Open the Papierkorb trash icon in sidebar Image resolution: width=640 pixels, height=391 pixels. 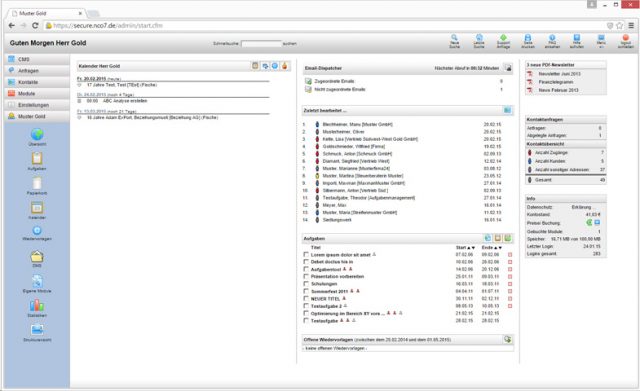point(37,183)
